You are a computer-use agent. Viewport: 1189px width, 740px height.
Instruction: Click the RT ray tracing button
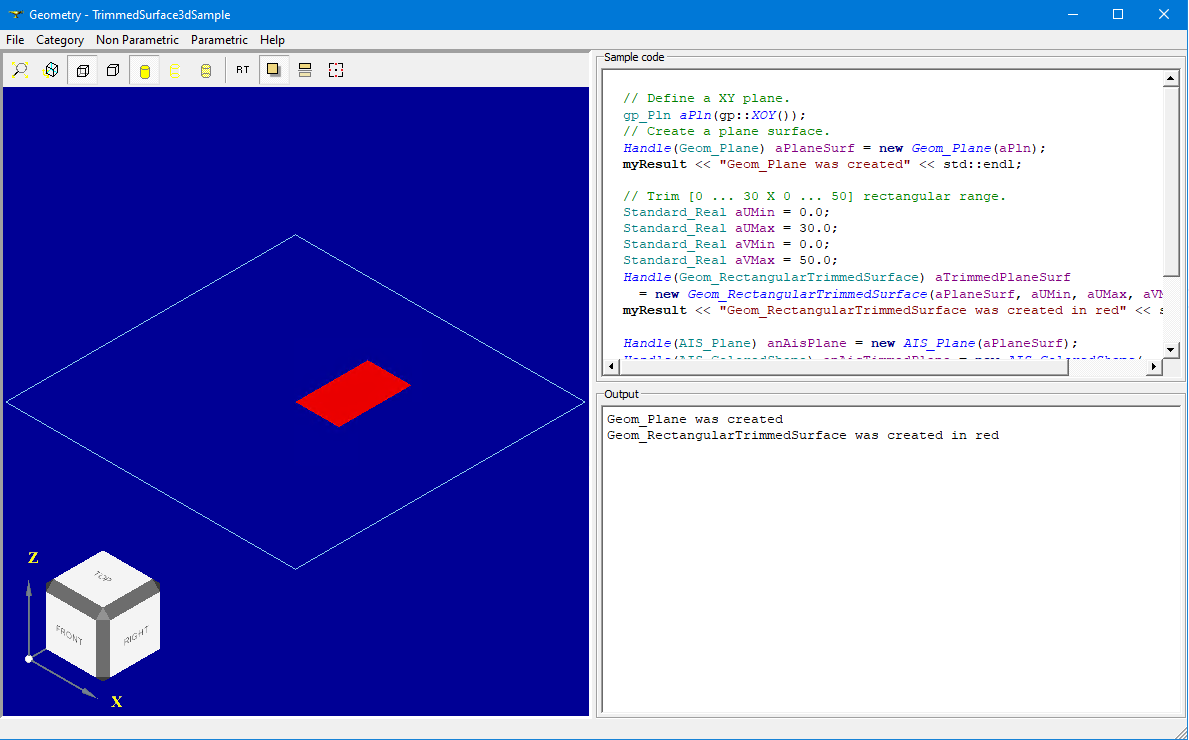[x=243, y=70]
